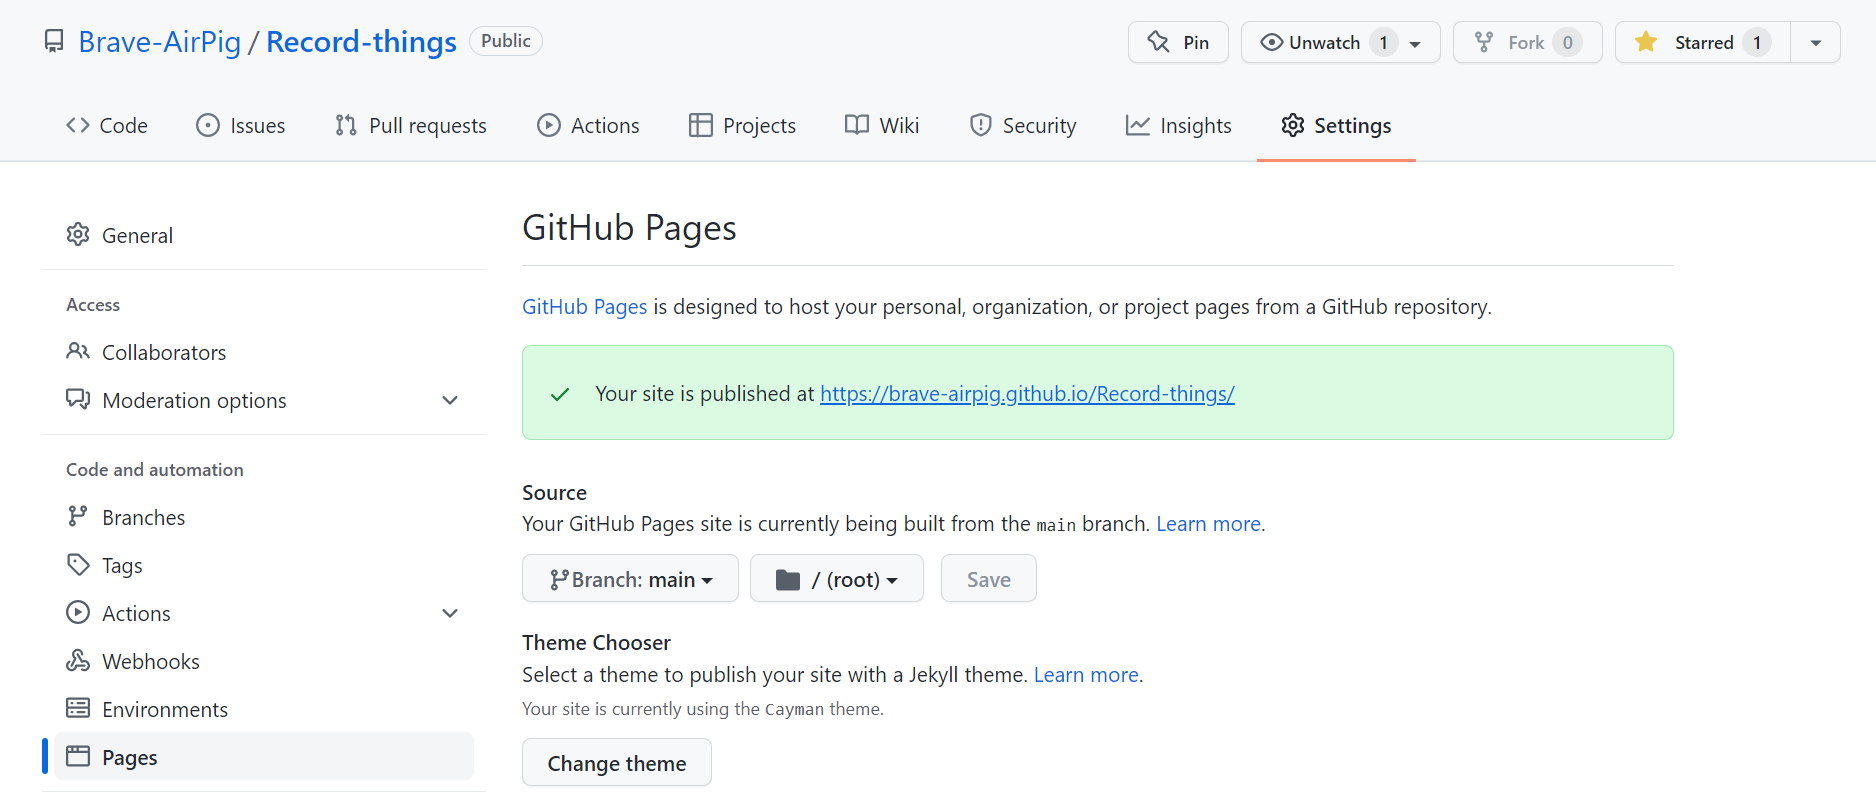Click the Fork count badge
The image size is (1876, 805).
coord(1568,43)
